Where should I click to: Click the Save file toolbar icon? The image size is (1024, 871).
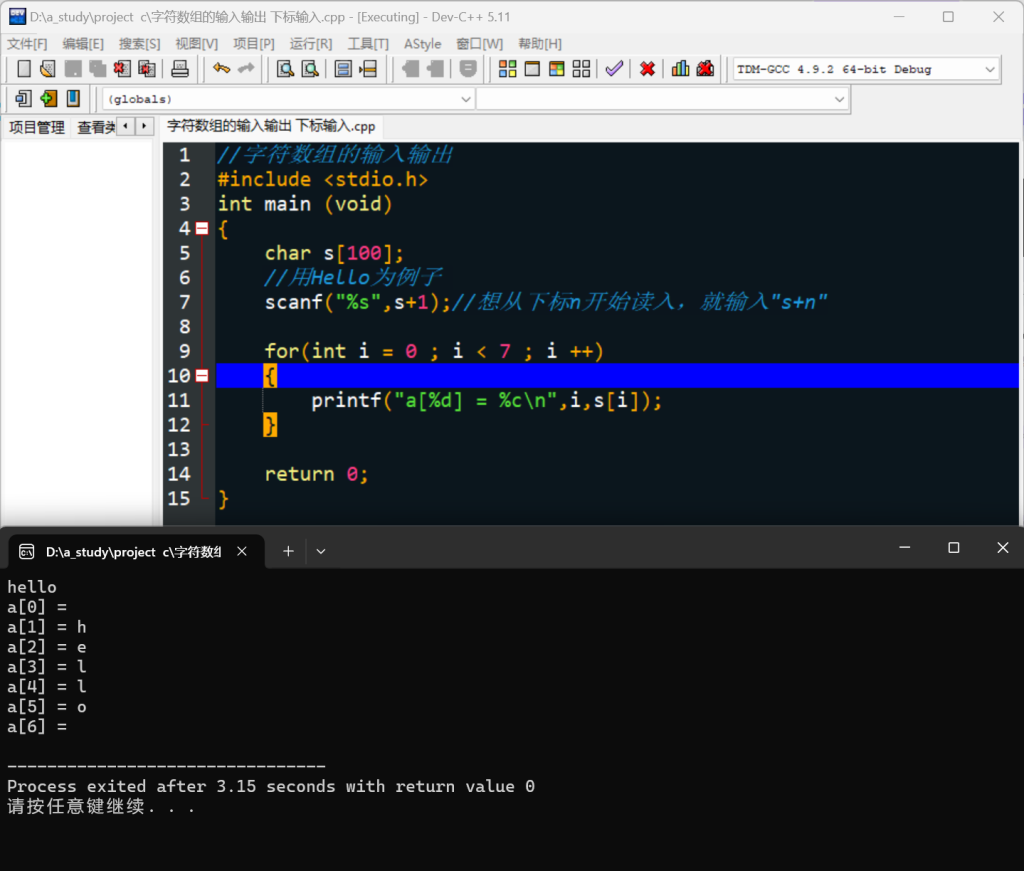tap(72, 69)
